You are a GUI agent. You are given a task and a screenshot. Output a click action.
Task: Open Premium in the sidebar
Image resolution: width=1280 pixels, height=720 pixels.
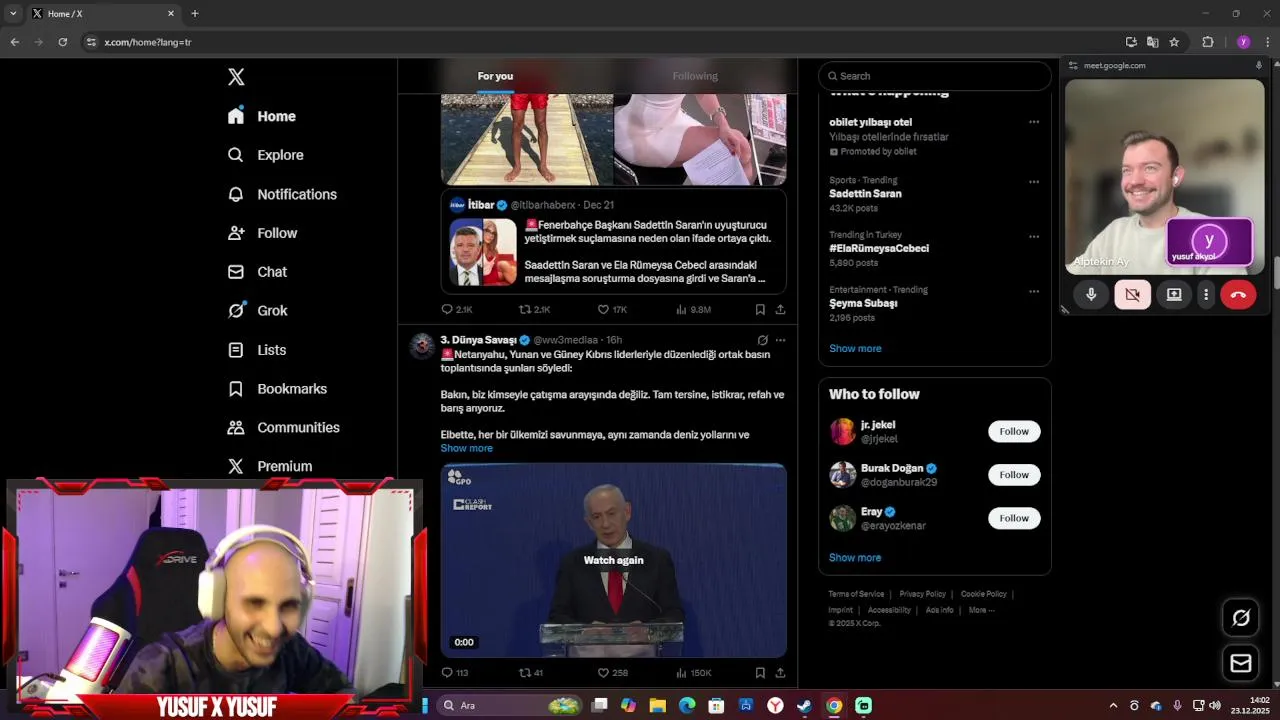270,467
